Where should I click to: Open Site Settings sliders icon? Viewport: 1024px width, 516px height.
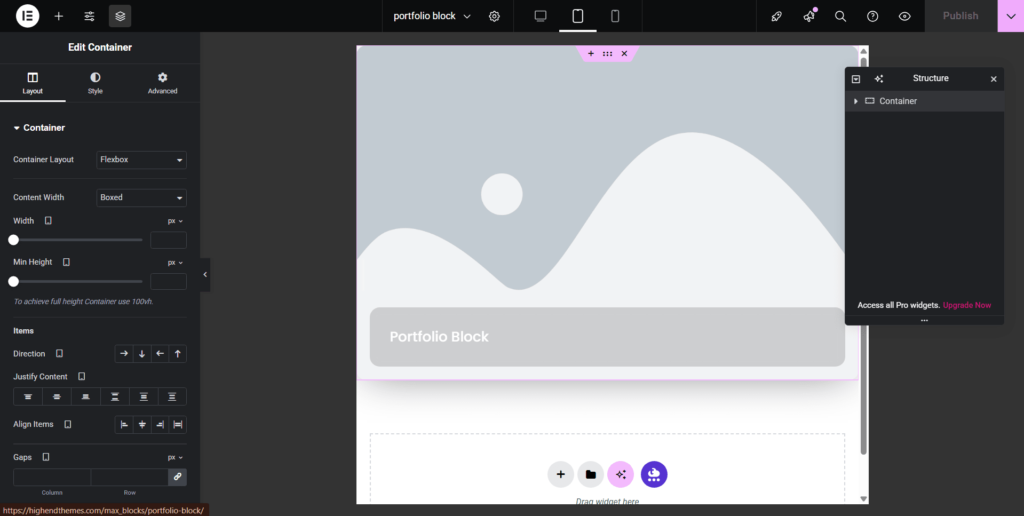(x=89, y=16)
